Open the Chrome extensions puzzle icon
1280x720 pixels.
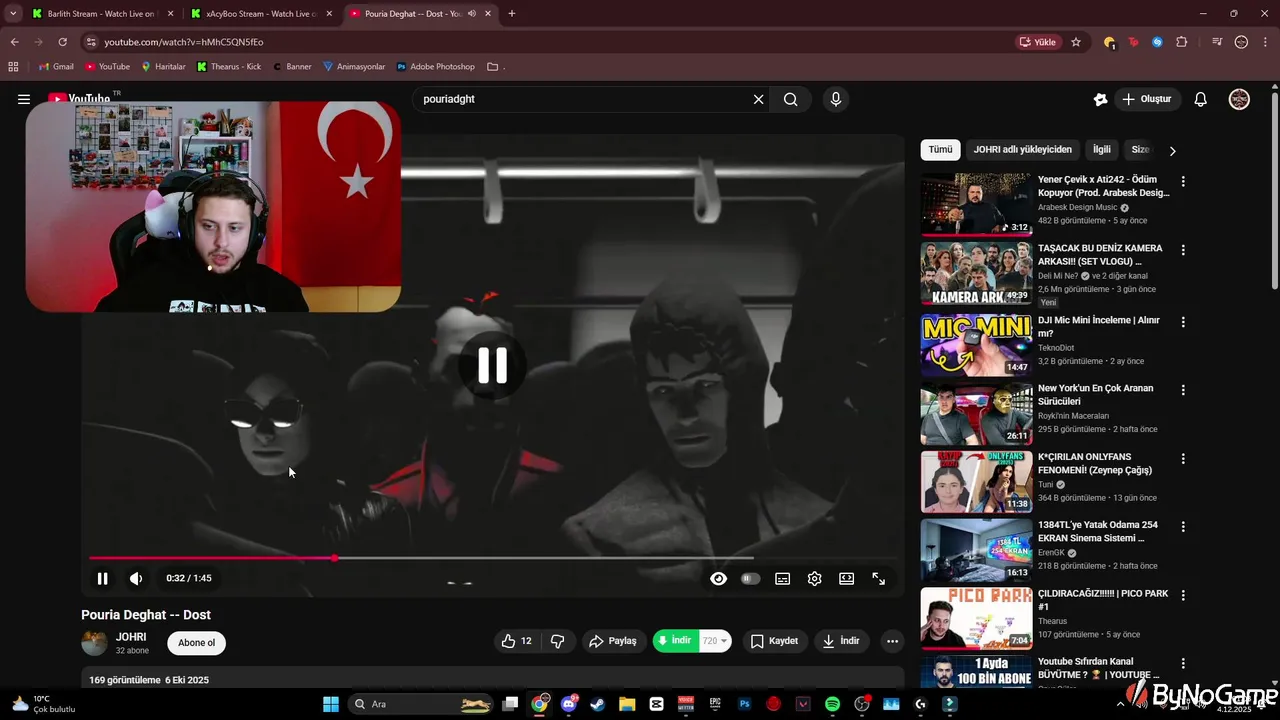pos(1182,42)
